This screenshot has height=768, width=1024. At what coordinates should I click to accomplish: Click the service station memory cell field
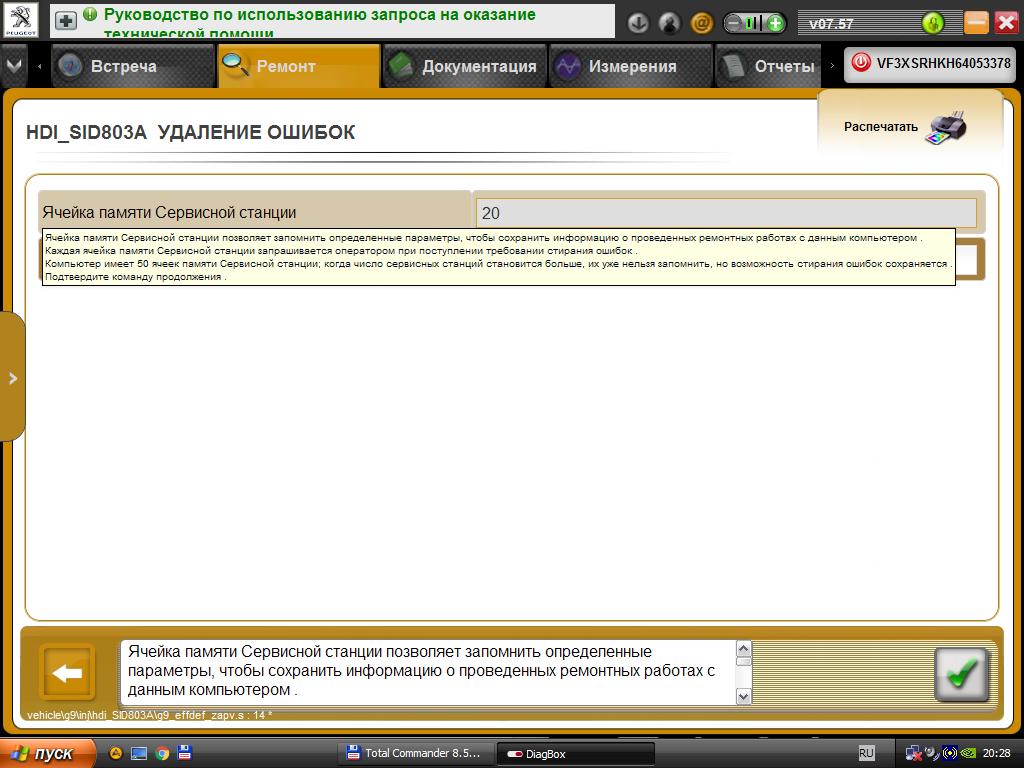[725, 212]
